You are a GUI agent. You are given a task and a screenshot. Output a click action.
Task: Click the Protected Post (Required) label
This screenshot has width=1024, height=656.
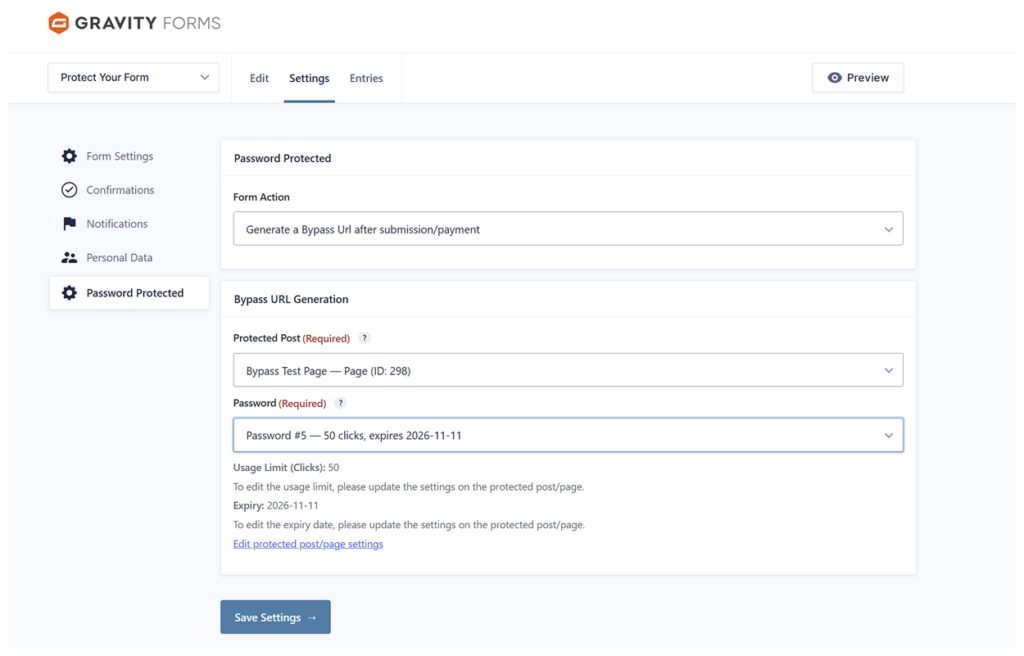[291, 338]
